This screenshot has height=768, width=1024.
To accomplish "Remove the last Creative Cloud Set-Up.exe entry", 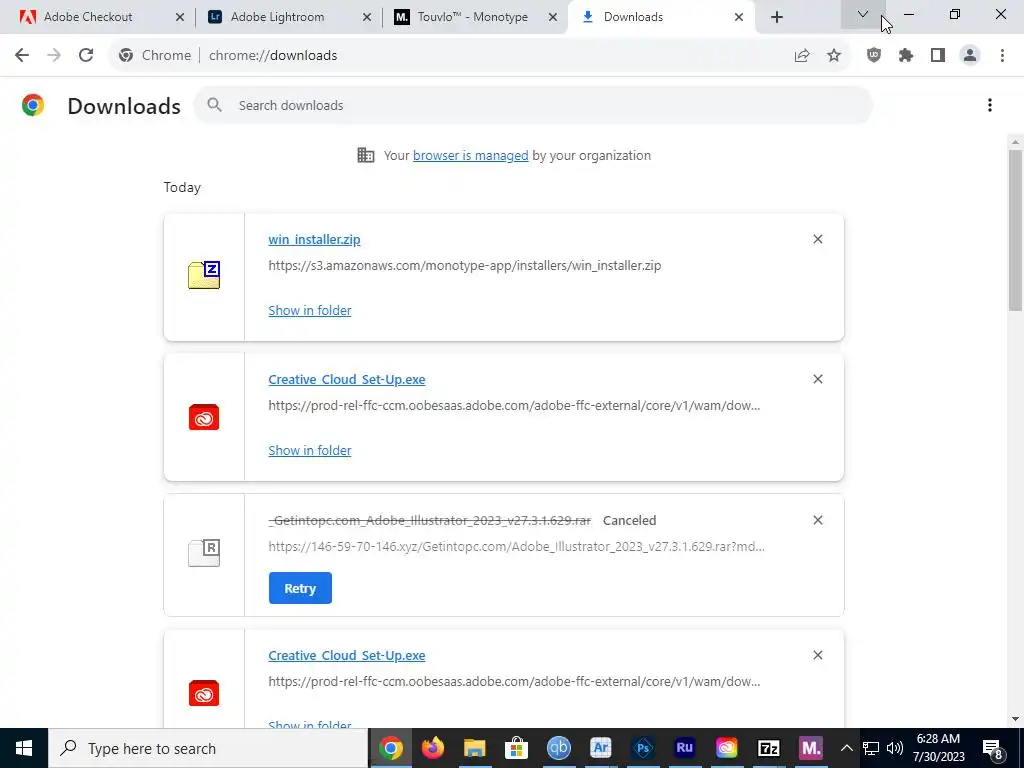I will pos(818,655).
